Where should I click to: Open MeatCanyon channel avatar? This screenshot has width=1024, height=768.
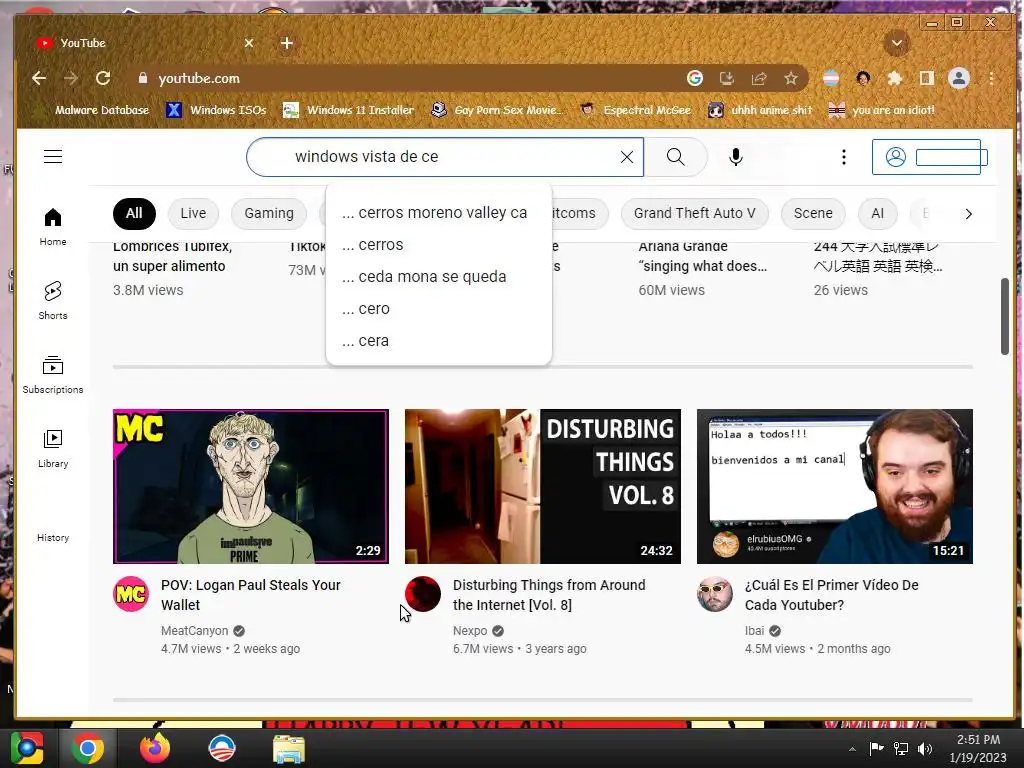click(x=131, y=594)
